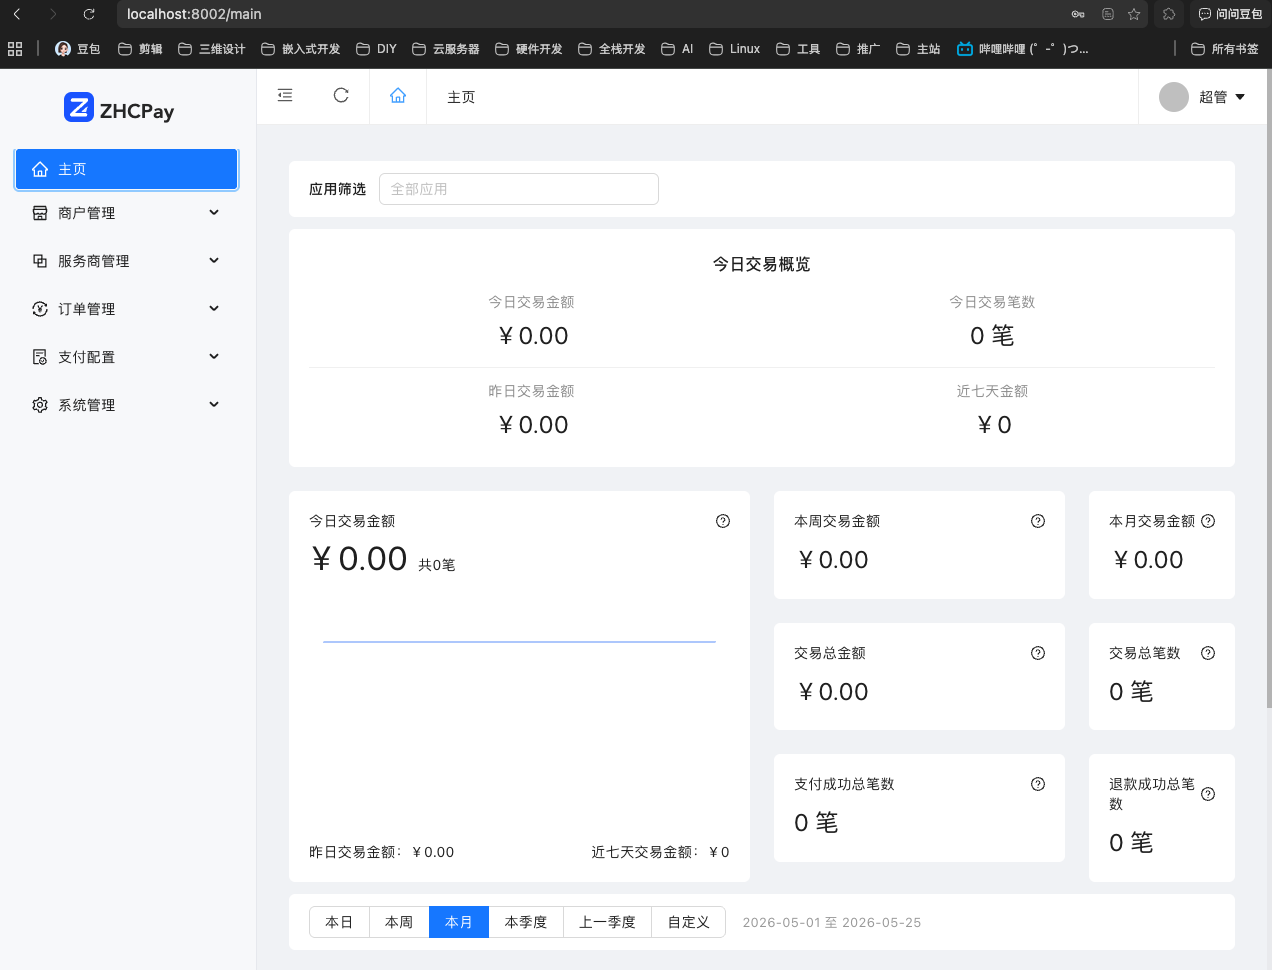Open 云服务器 bookmark folder
1272x970 pixels.
pos(445,48)
